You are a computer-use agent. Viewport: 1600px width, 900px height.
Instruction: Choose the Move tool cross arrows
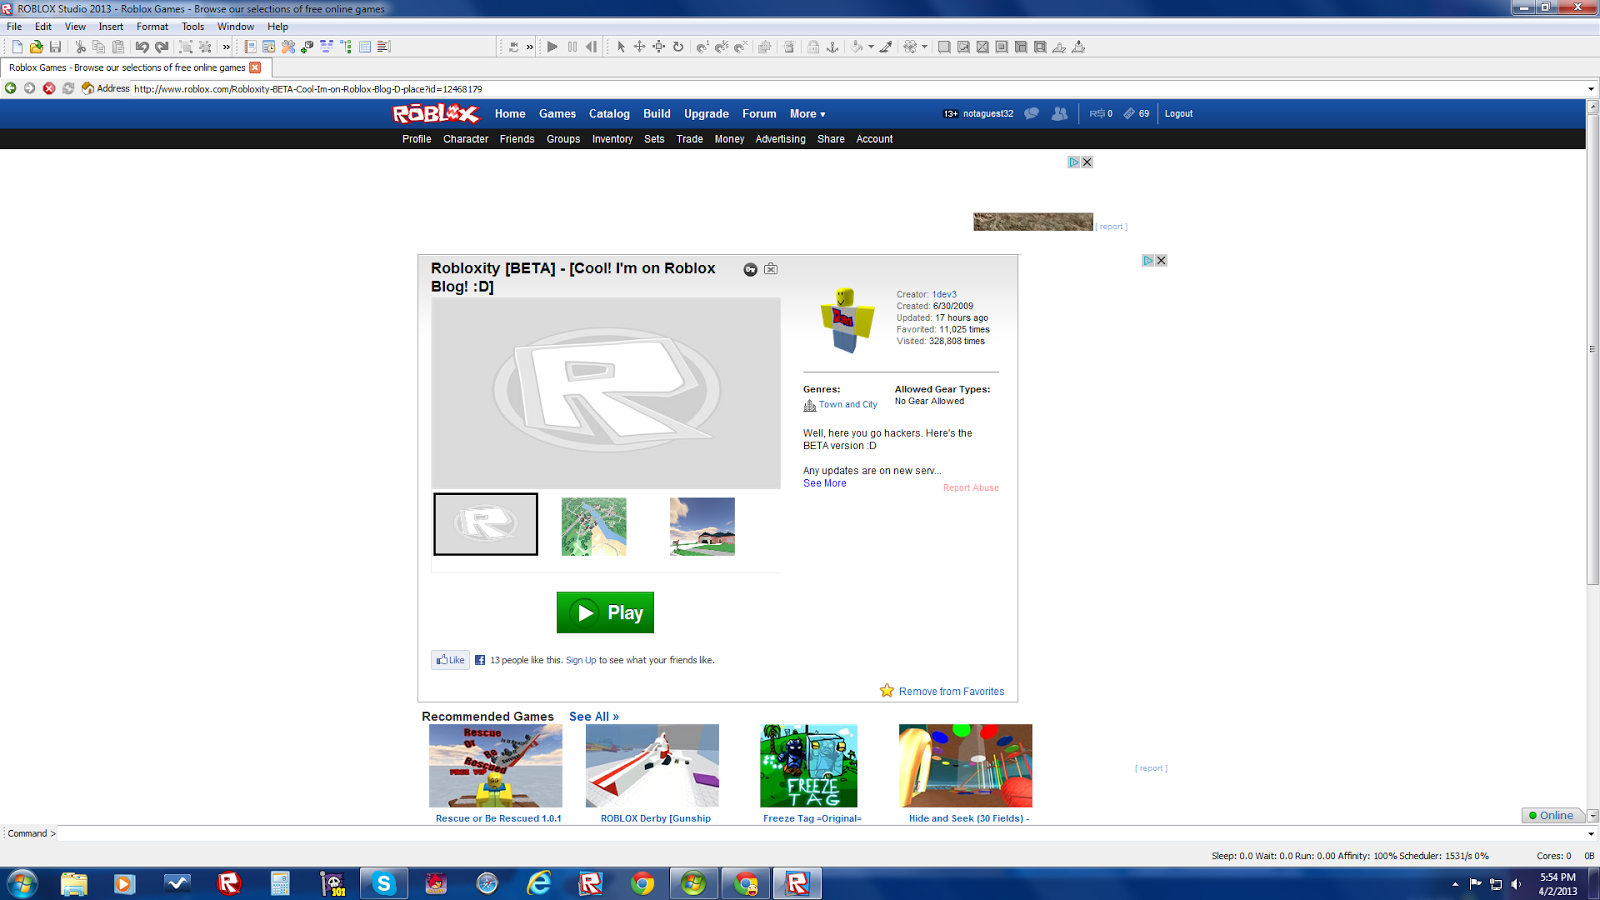coord(639,47)
